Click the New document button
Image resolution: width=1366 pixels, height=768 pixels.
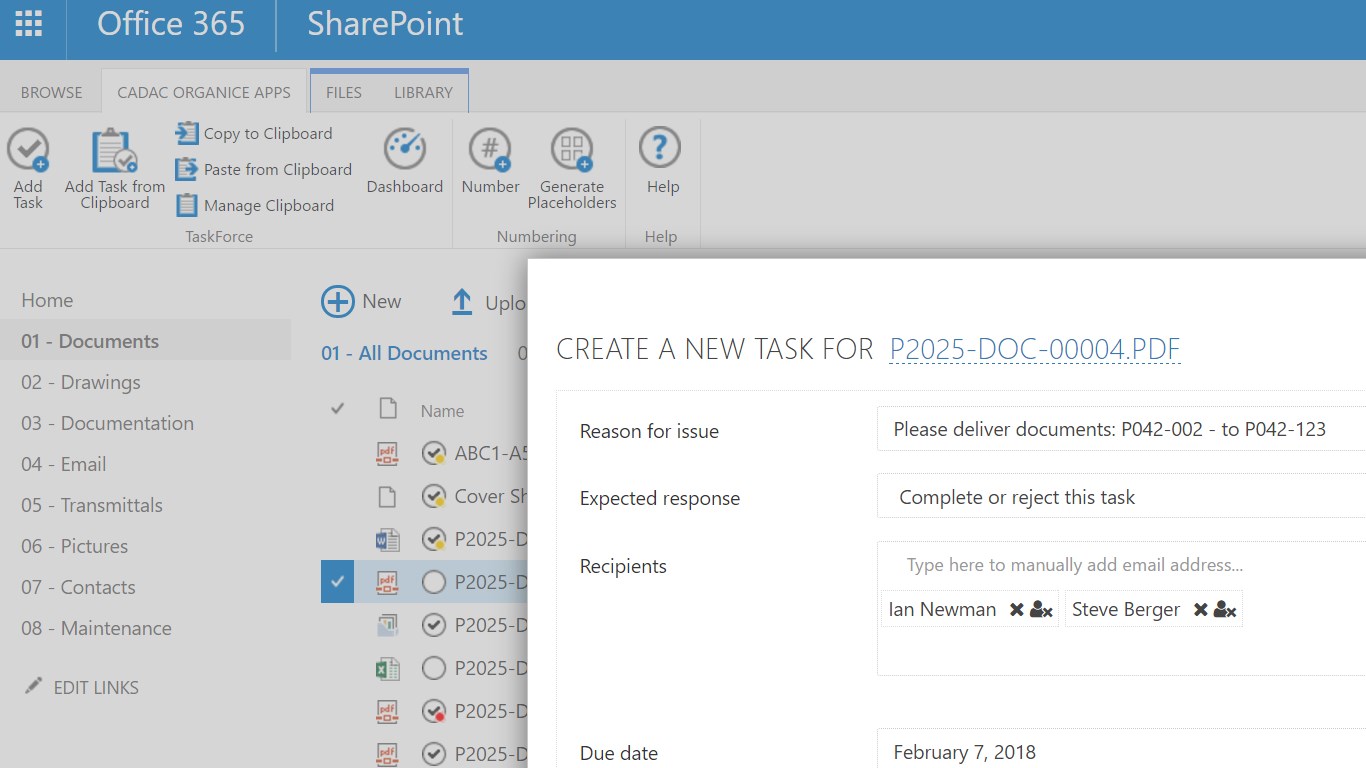tap(361, 302)
